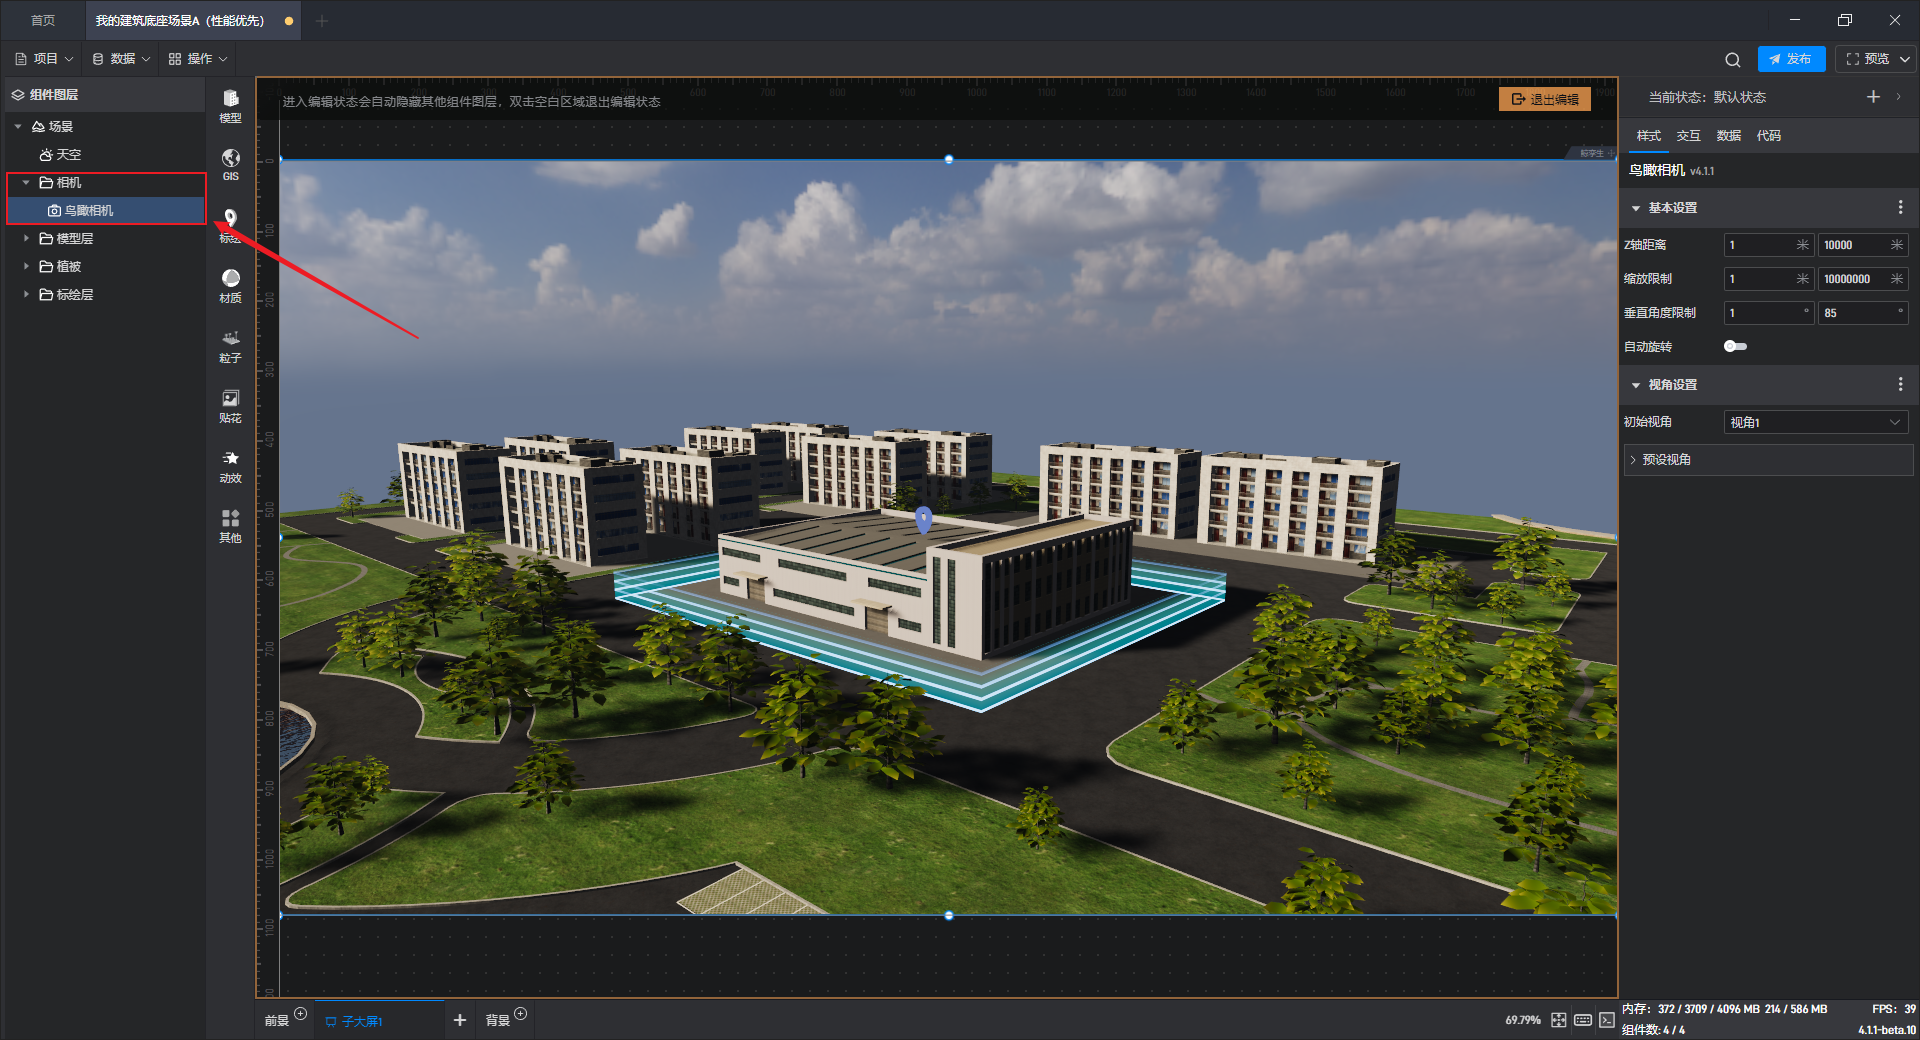Click the Z轴距离 minimum input field
Viewport: 1920px width, 1040px height.
1768,245
